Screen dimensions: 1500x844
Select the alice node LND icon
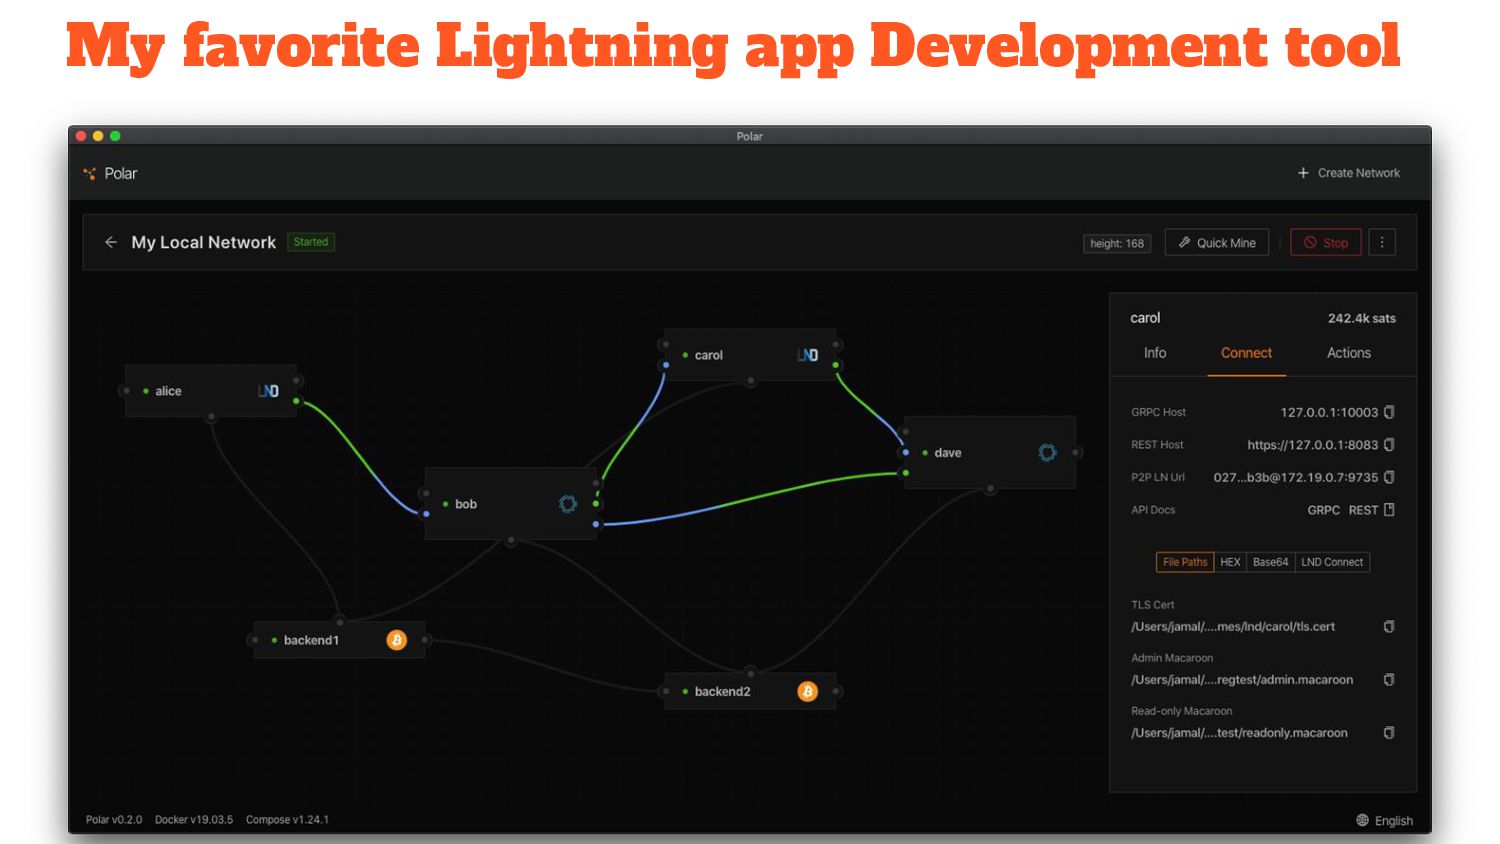268,391
